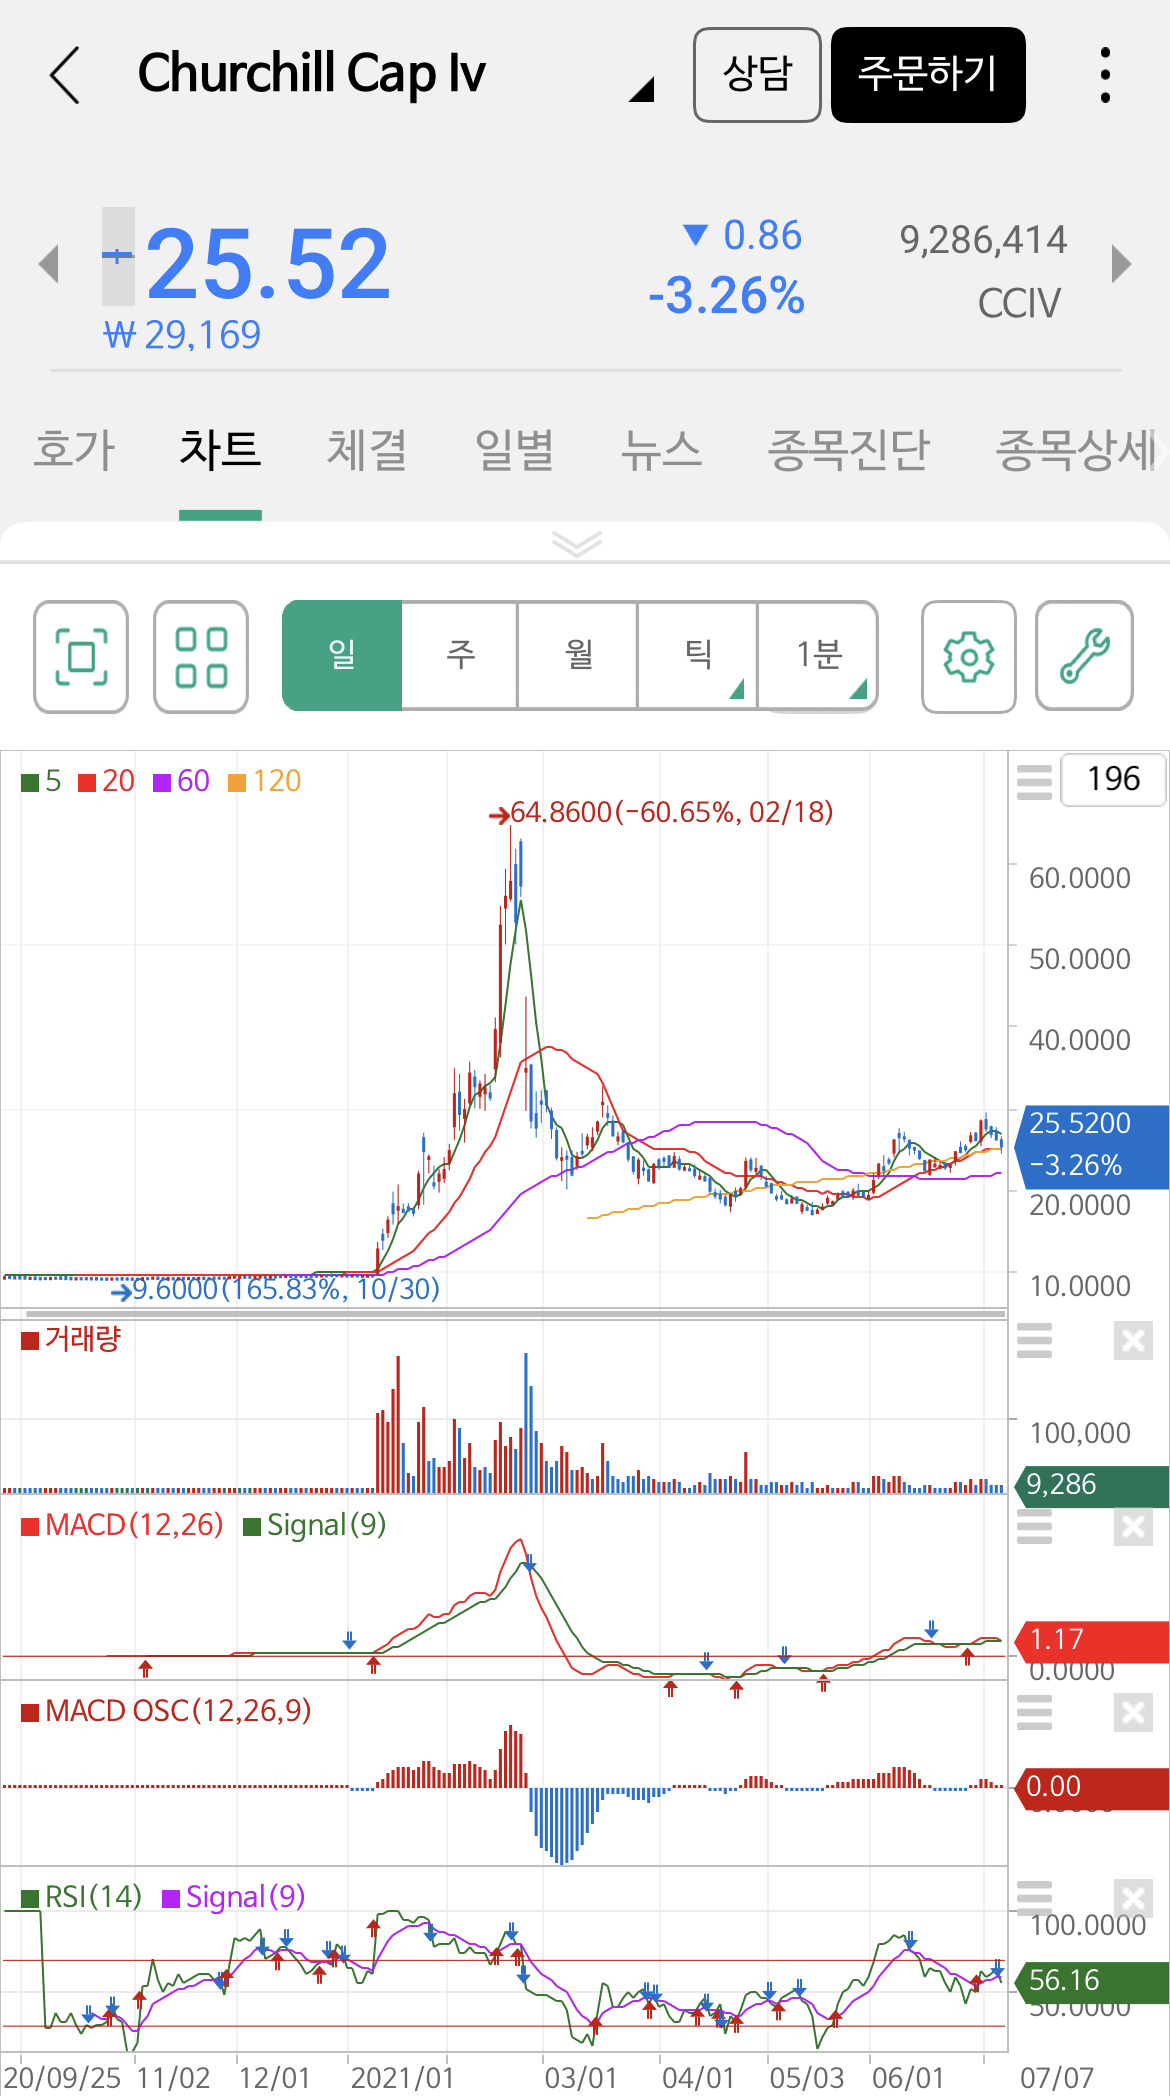Image resolution: width=1170 pixels, height=2096 pixels.
Task: Click the red 1.17 MACD axis tag
Action: click(1092, 1640)
